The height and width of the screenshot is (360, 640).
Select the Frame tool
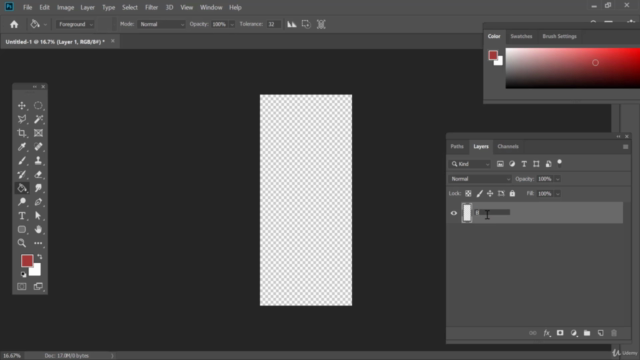[x=38, y=133]
